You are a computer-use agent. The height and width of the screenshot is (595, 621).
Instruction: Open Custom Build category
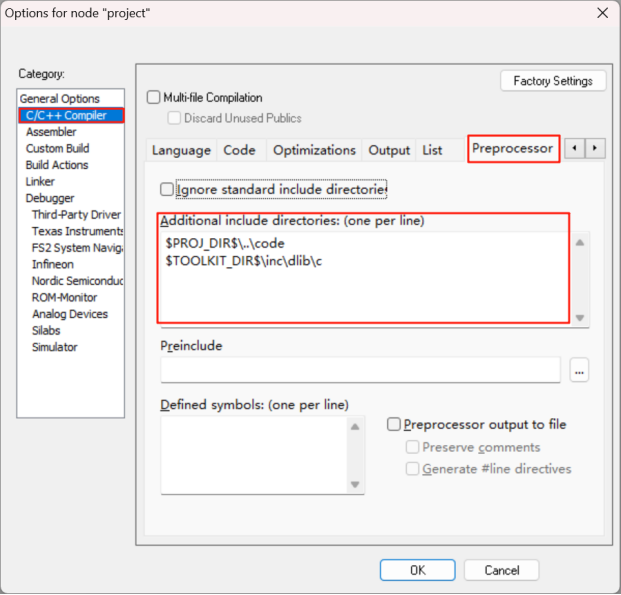click(57, 148)
